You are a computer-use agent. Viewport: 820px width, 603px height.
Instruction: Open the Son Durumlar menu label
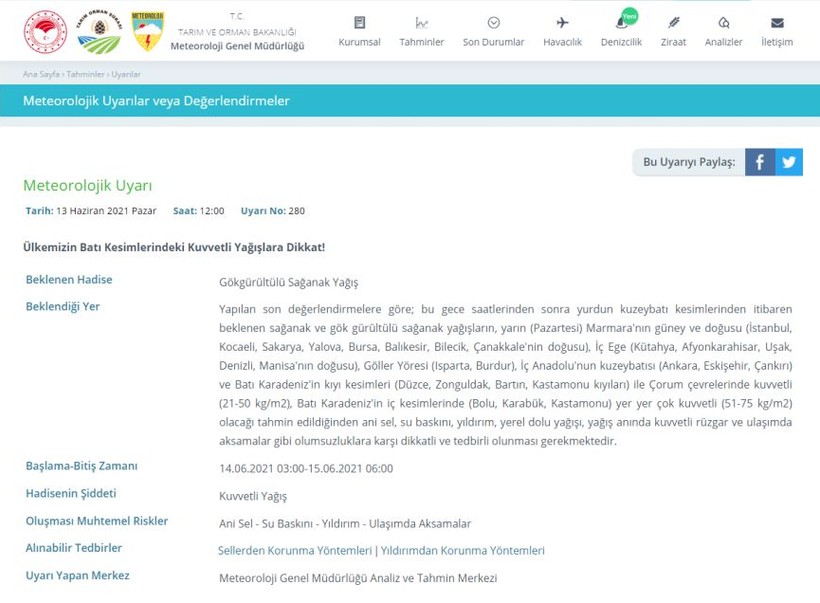[493, 42]
